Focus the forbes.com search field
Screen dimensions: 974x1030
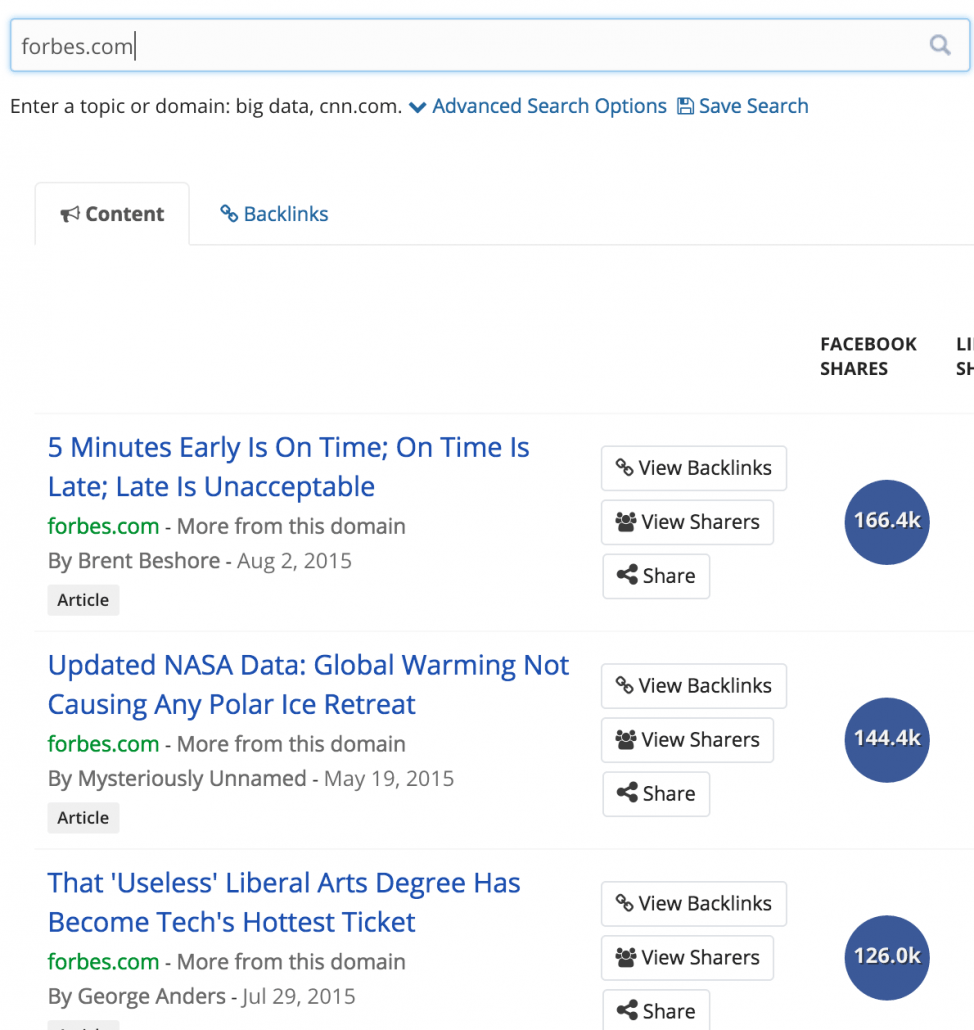[x=489, y=45]
